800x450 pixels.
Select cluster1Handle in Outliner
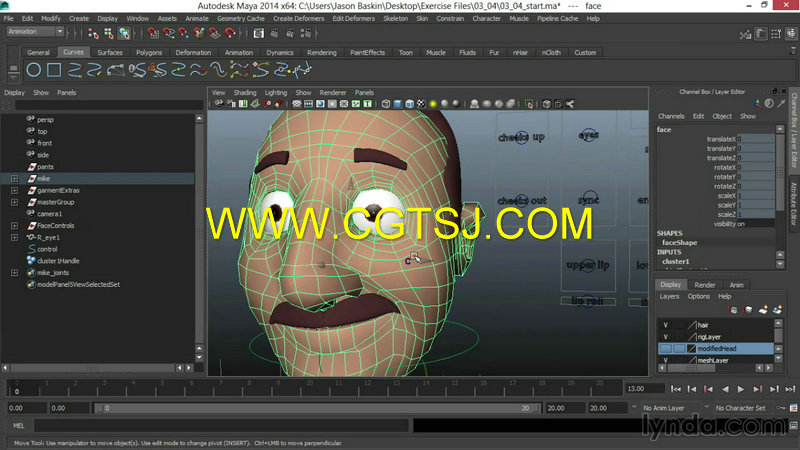pos(58,261)
